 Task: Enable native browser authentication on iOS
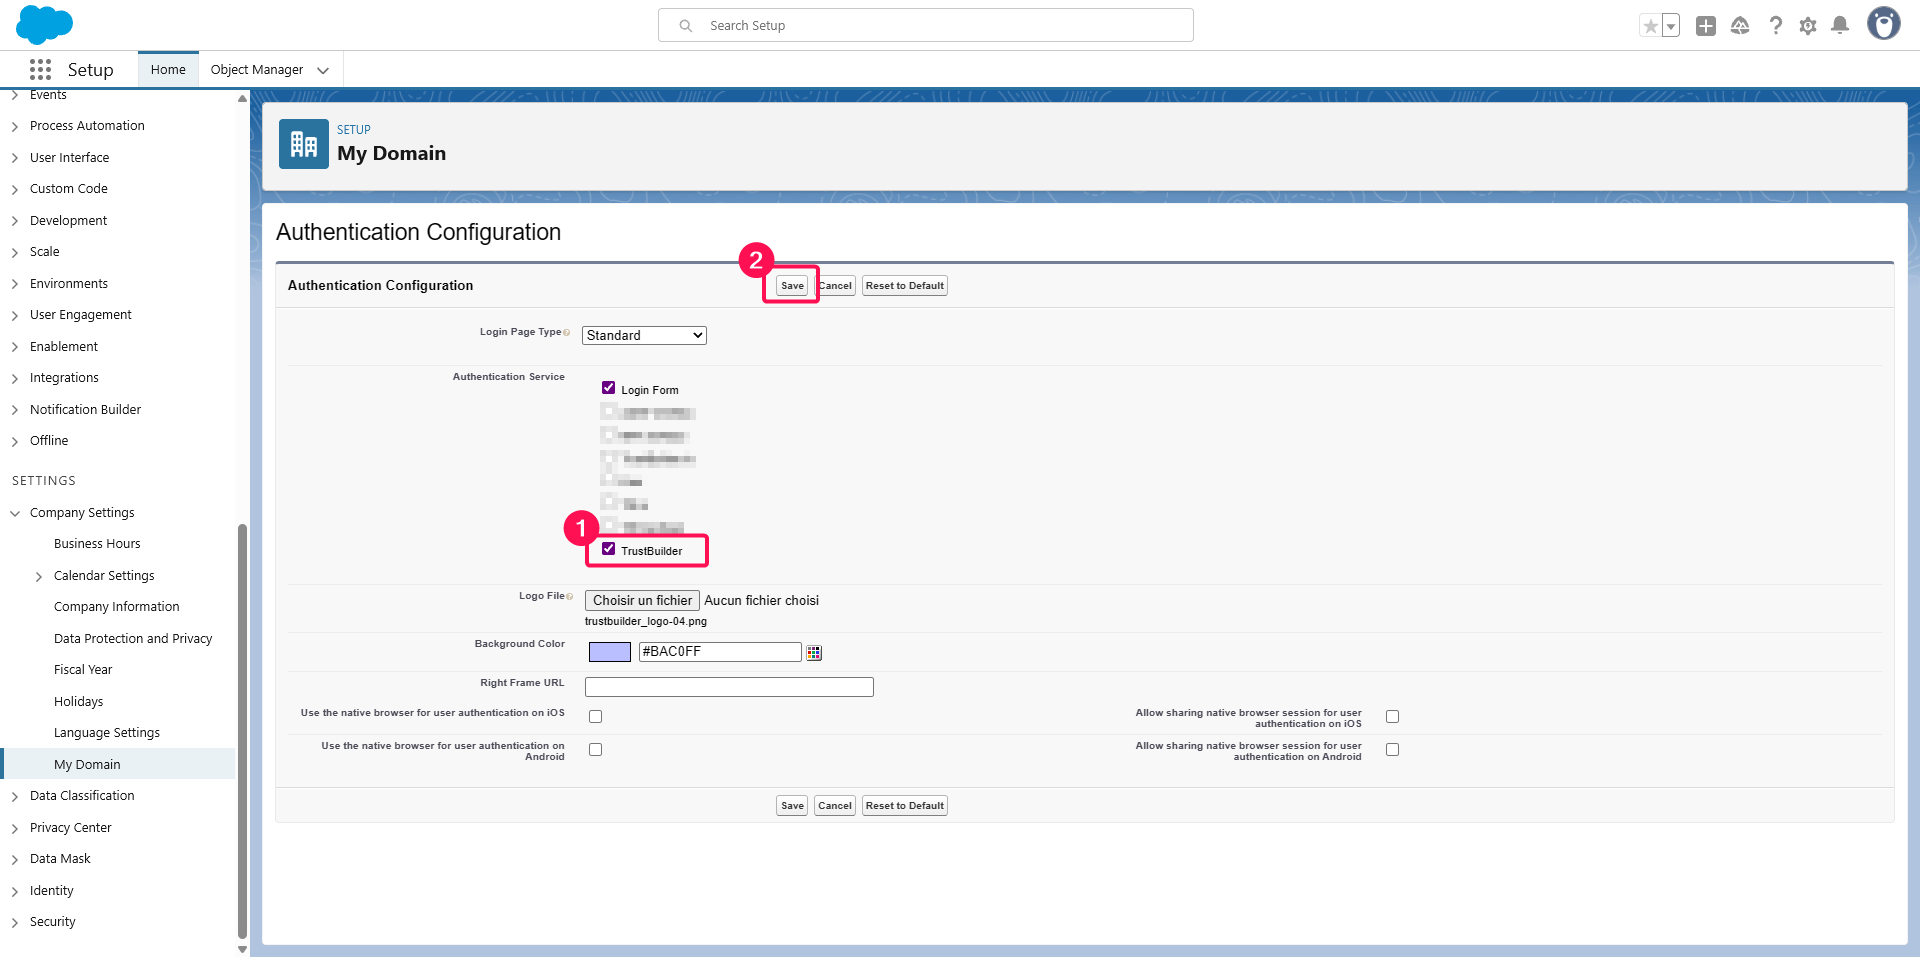596,717
